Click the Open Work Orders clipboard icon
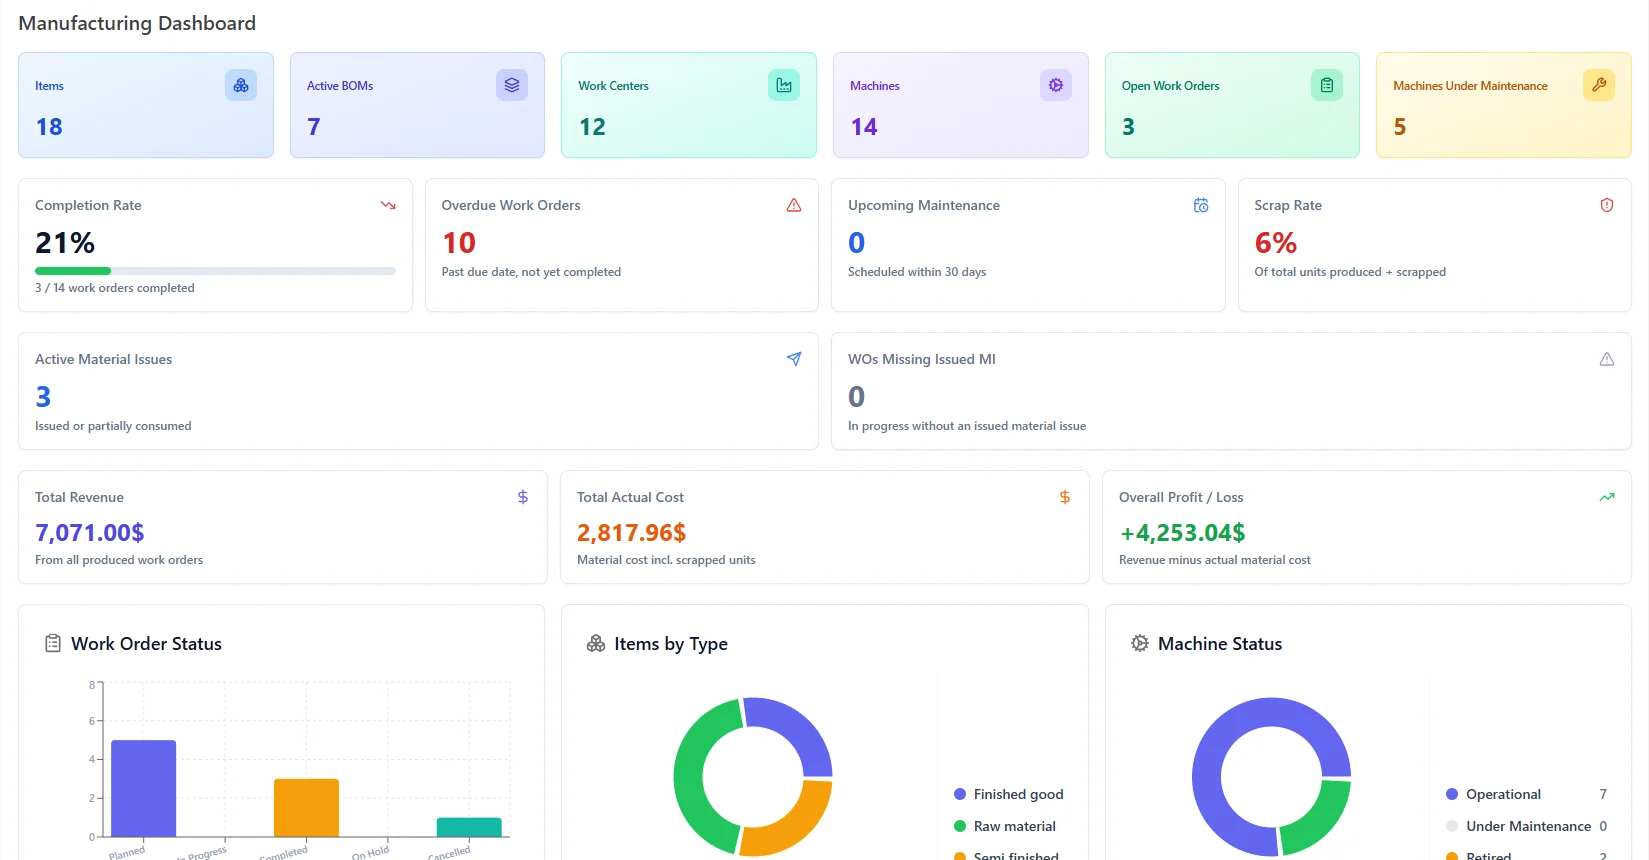 [x=1327, y=85]
